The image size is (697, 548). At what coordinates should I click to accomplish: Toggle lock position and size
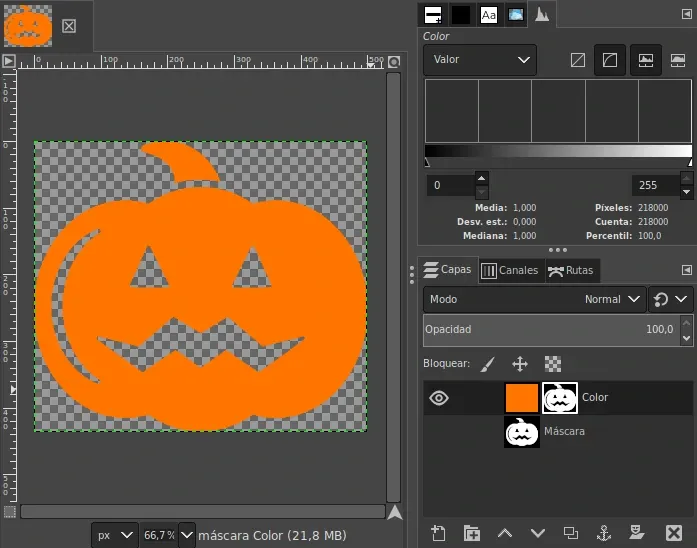(520, 364)
